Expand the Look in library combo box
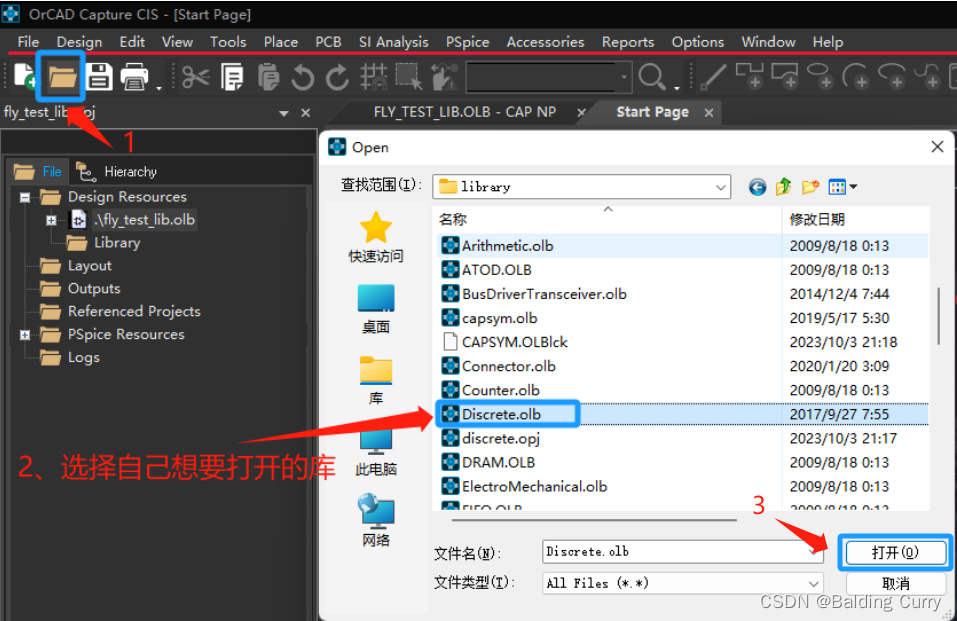 point(721,187)
